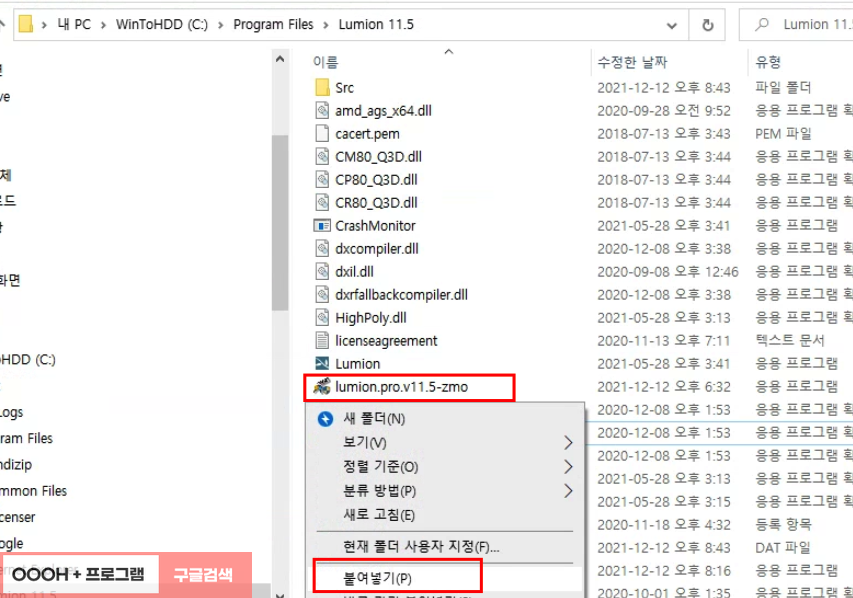Choose 새 폴더(N) in context menu
Image resolution: width=853 pixels, height=598 pixels.
point(374,418)
